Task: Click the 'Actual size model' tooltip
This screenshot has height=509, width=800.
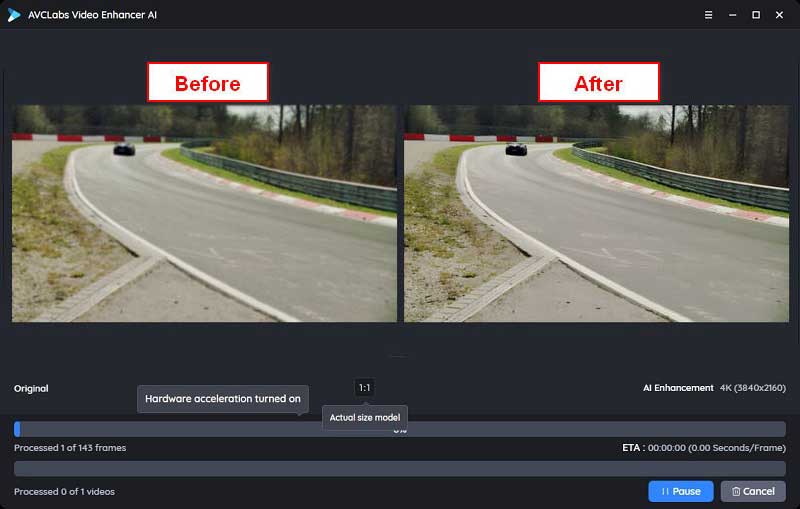Action: coord(365,417)
